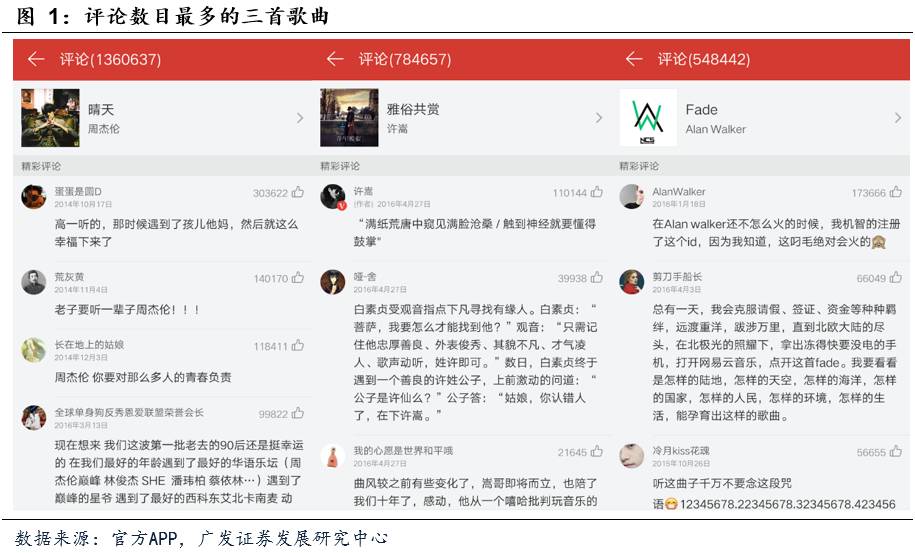
Task: Select the title 评论(1360637)
Action: [x=110, y=60]
